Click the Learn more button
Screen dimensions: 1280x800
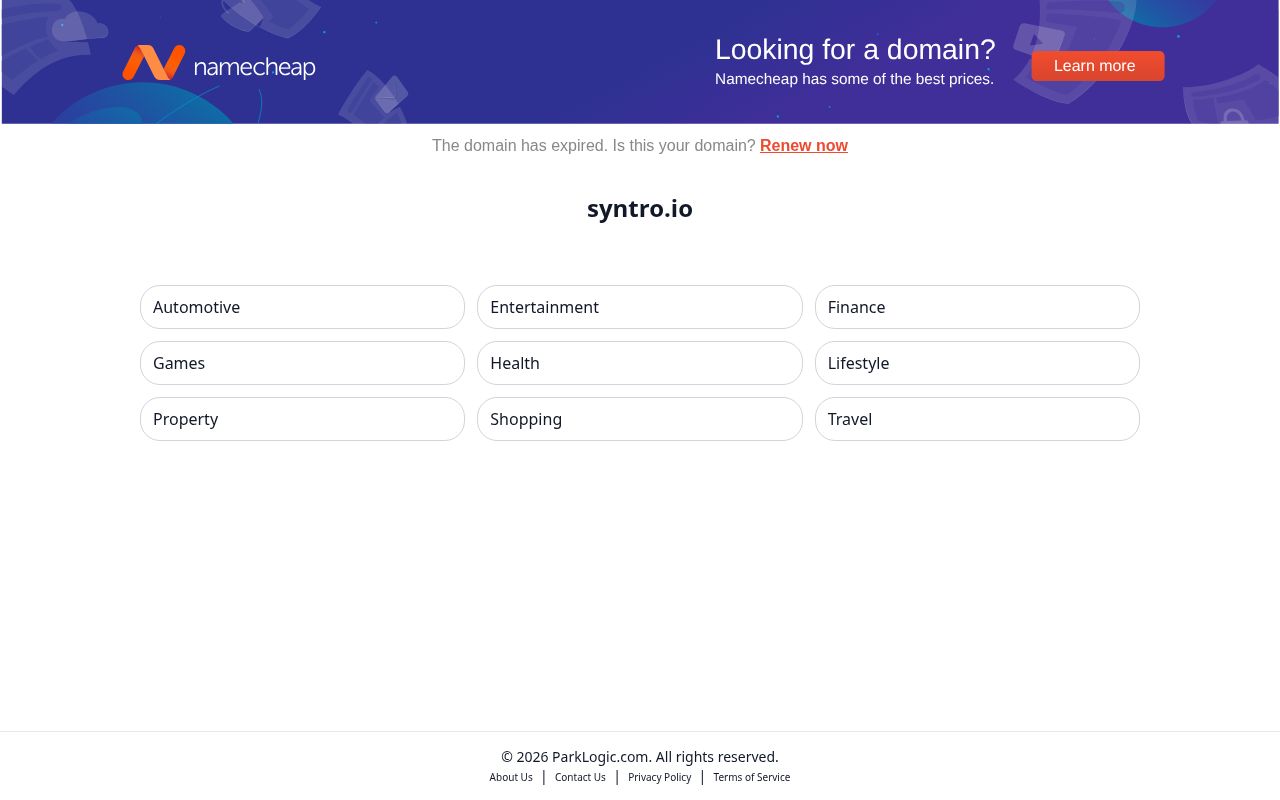pyautogui.click(x=1094, y=66)
